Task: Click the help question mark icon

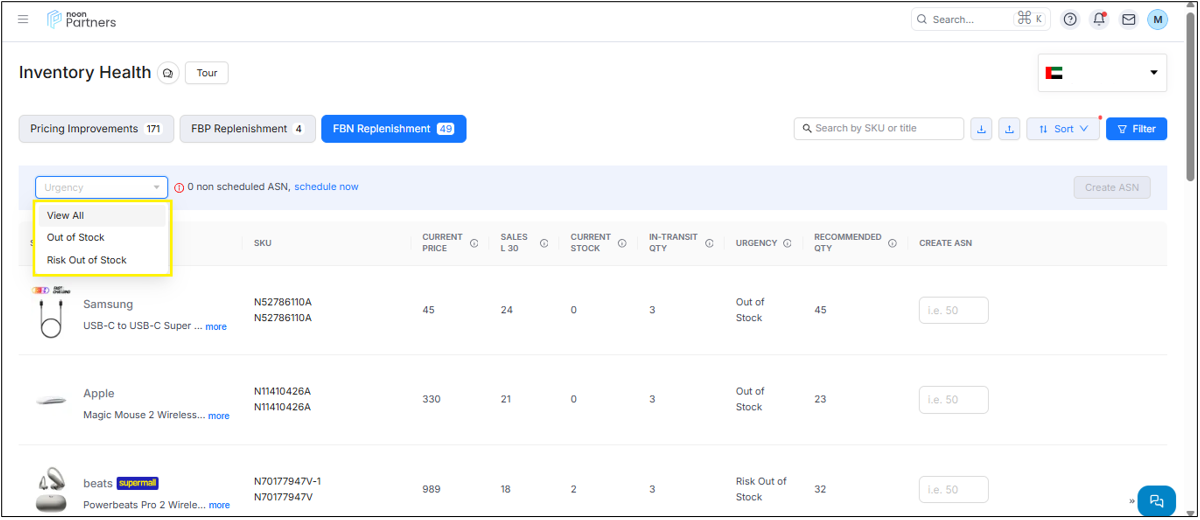Action: tap(1070, 19)
